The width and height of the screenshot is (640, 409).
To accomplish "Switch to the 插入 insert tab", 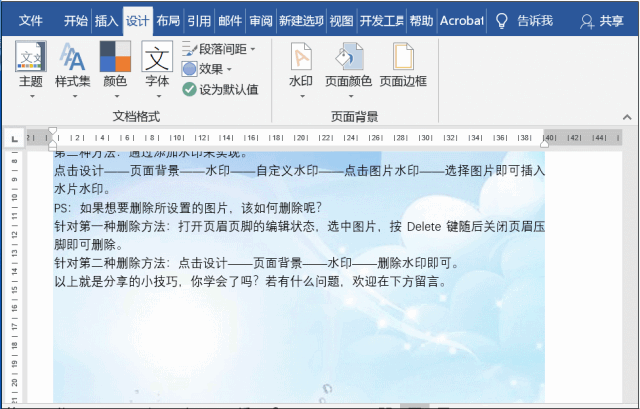I will (x=106, y=20).
